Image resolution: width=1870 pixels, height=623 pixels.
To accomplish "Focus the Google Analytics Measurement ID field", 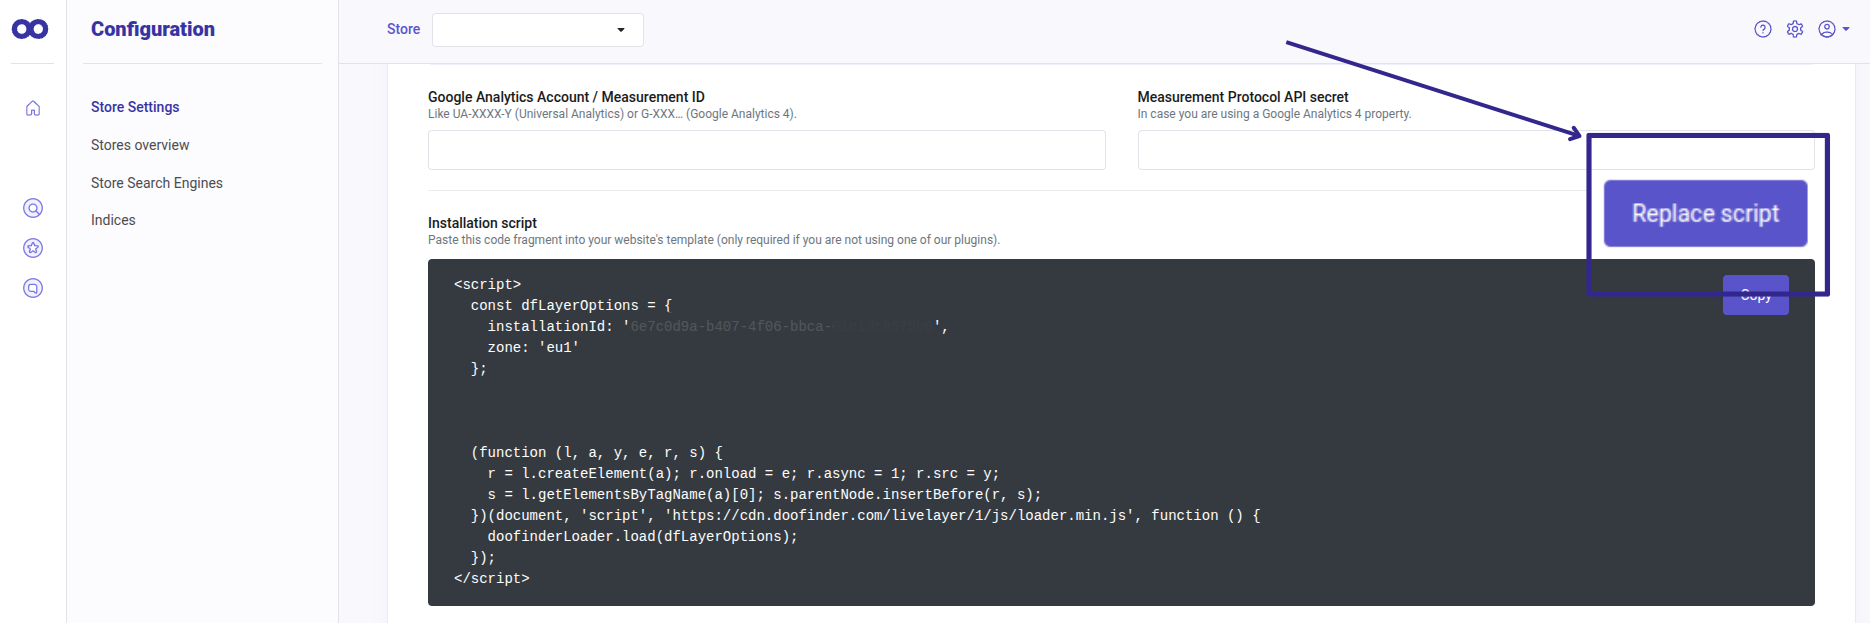I will coord(767,150).
